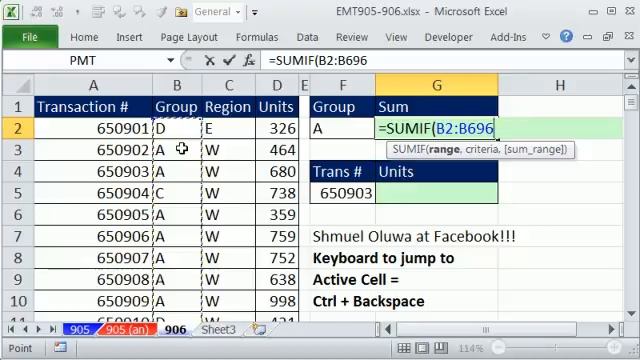Screen dimensions: 640x360
Task: Select column B header
Action: (177, 85)
